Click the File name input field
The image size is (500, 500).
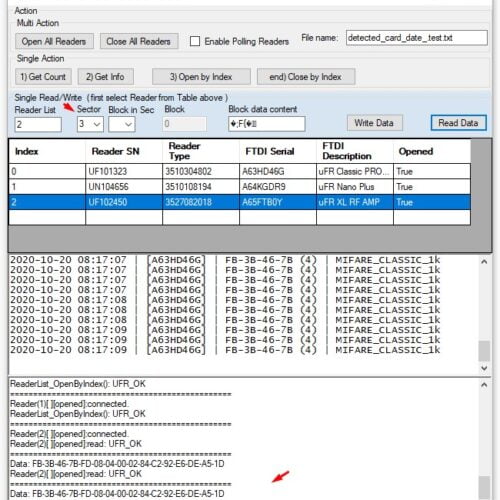[x=417, y=38]
